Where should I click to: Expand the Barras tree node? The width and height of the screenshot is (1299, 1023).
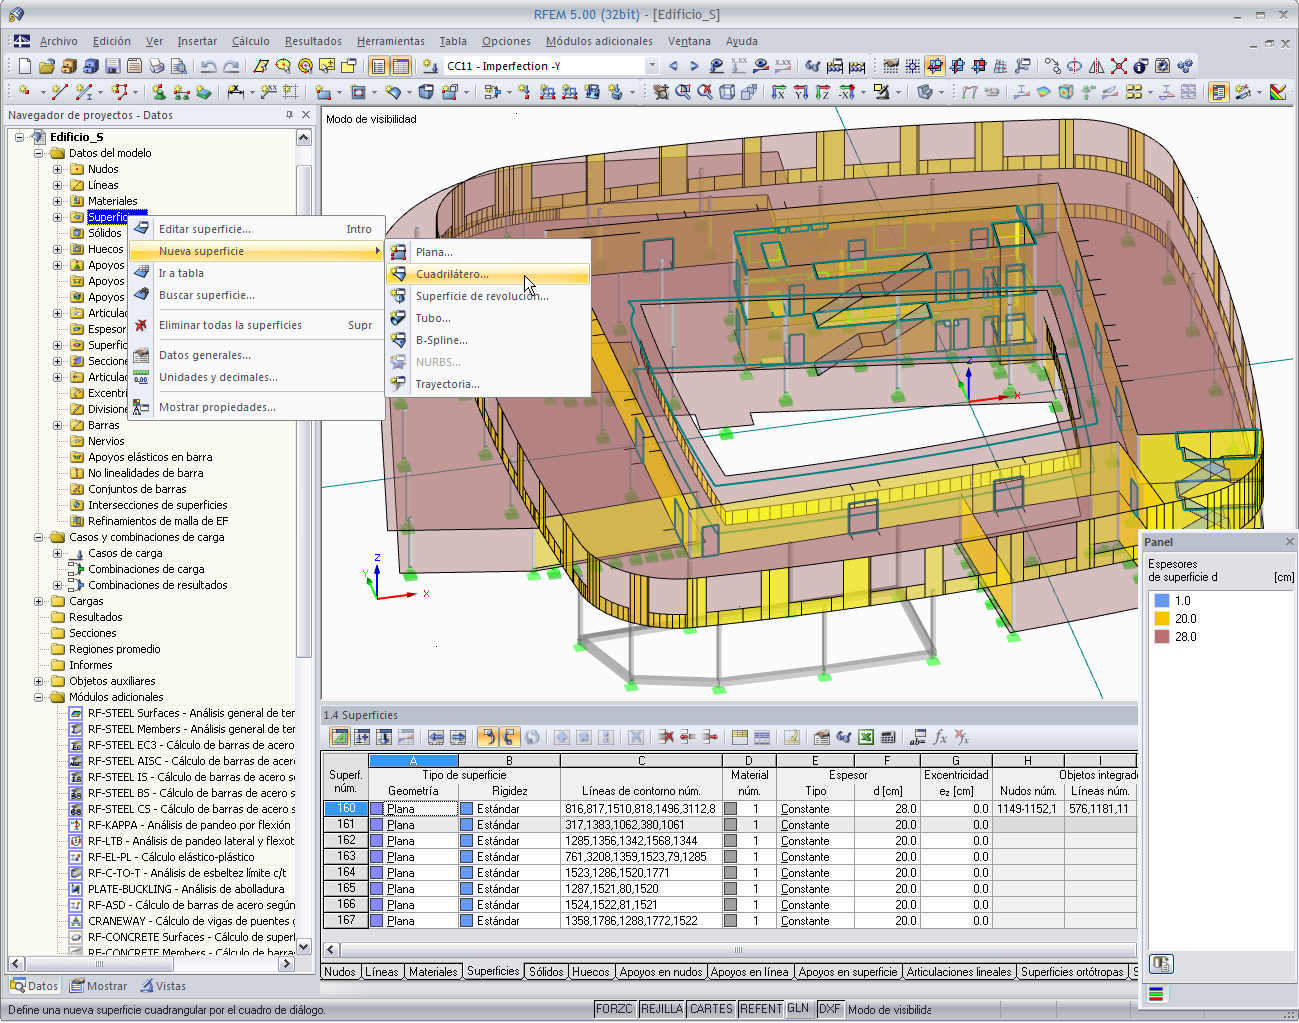coord(57,425)
